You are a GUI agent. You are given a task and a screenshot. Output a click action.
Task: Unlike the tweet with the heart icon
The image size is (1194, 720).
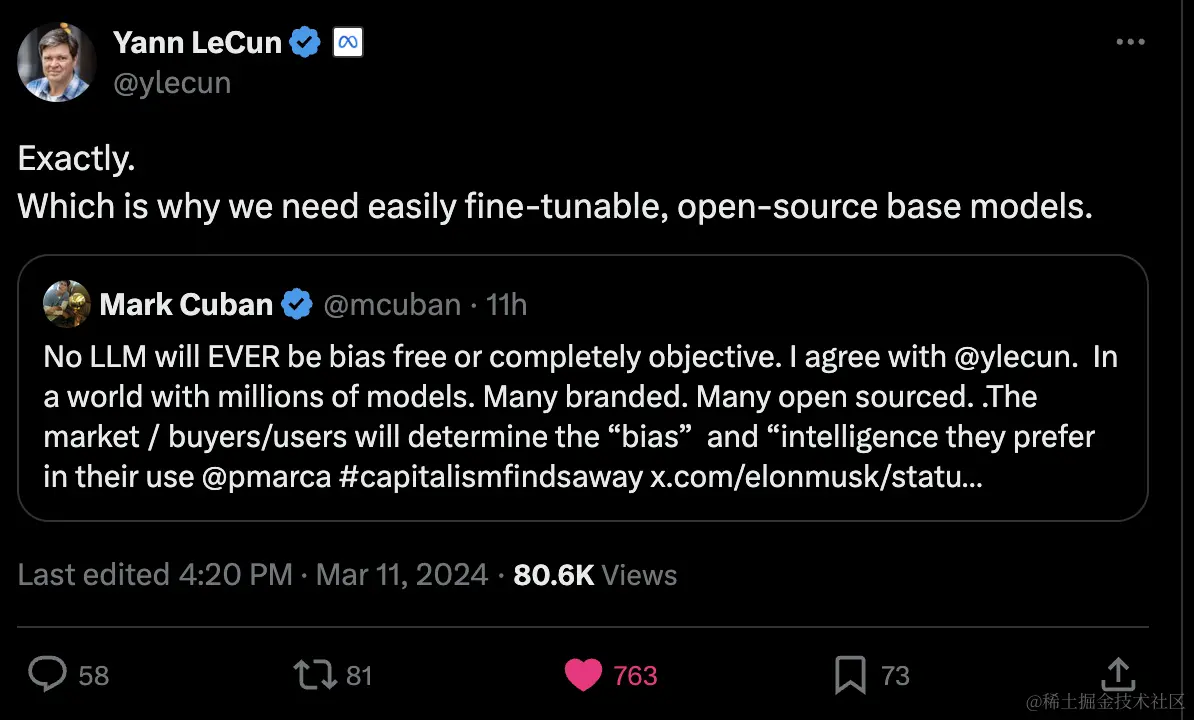583,674
